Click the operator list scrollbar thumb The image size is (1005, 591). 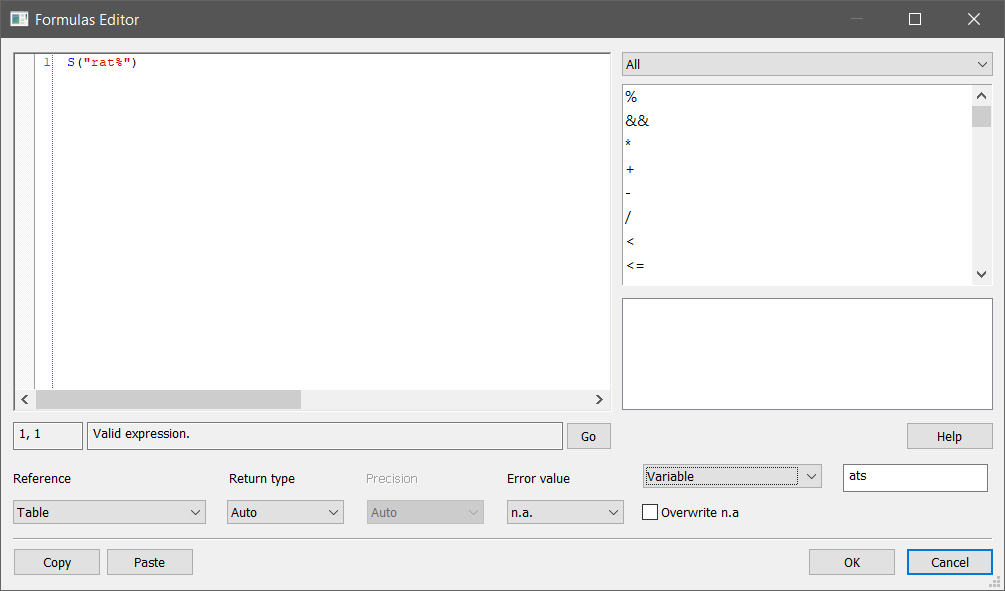click(981, 117)
